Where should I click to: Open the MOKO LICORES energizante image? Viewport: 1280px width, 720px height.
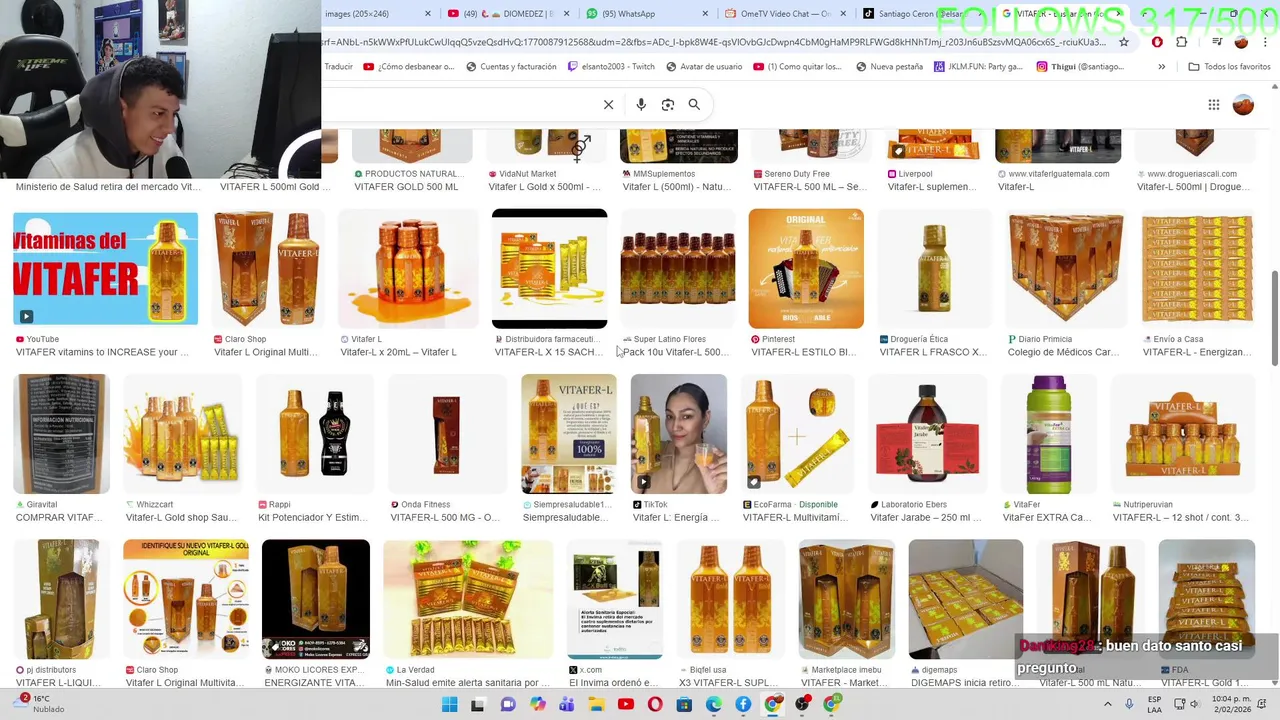[316, 599]
